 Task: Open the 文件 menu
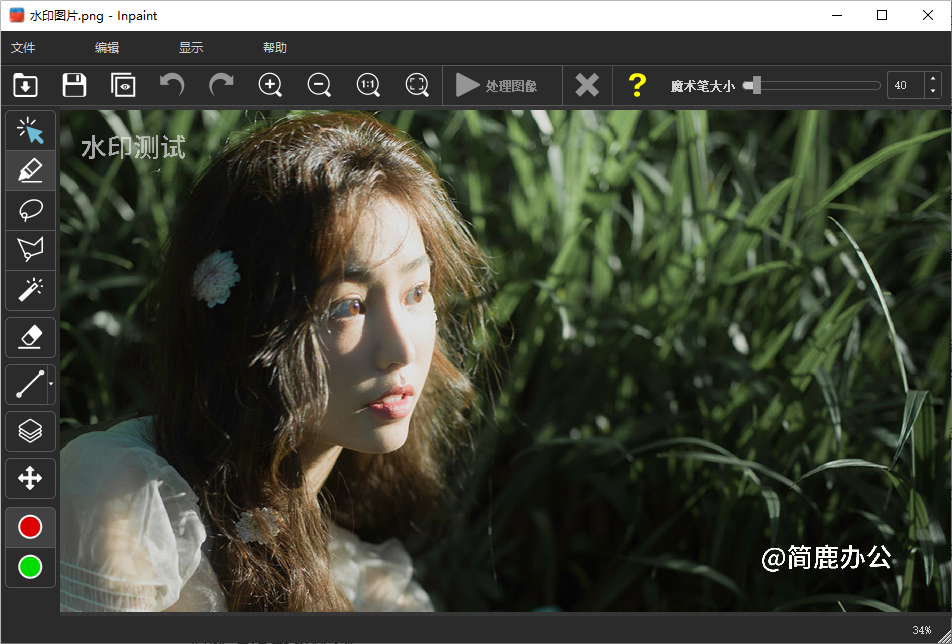[x=24, y=47]
